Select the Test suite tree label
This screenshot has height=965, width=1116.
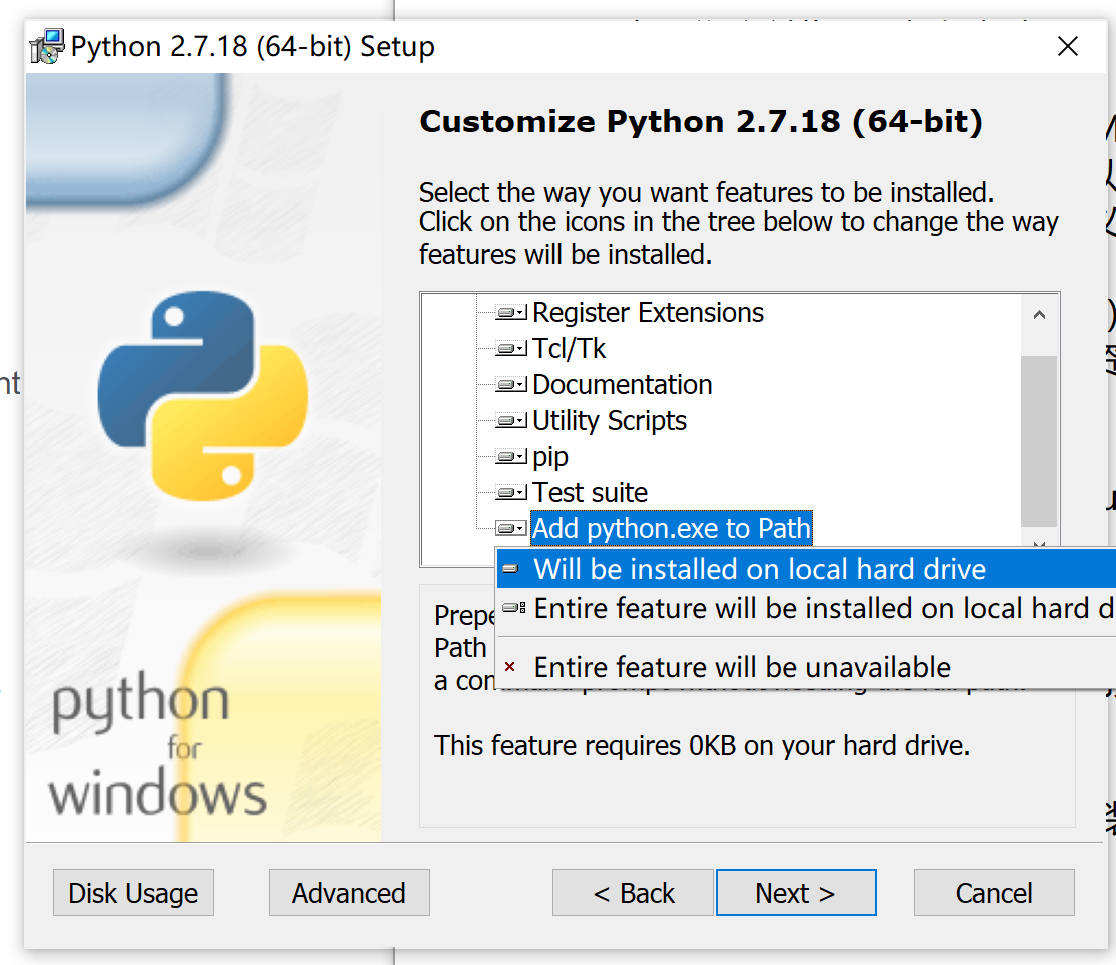[x=590, y=492]
